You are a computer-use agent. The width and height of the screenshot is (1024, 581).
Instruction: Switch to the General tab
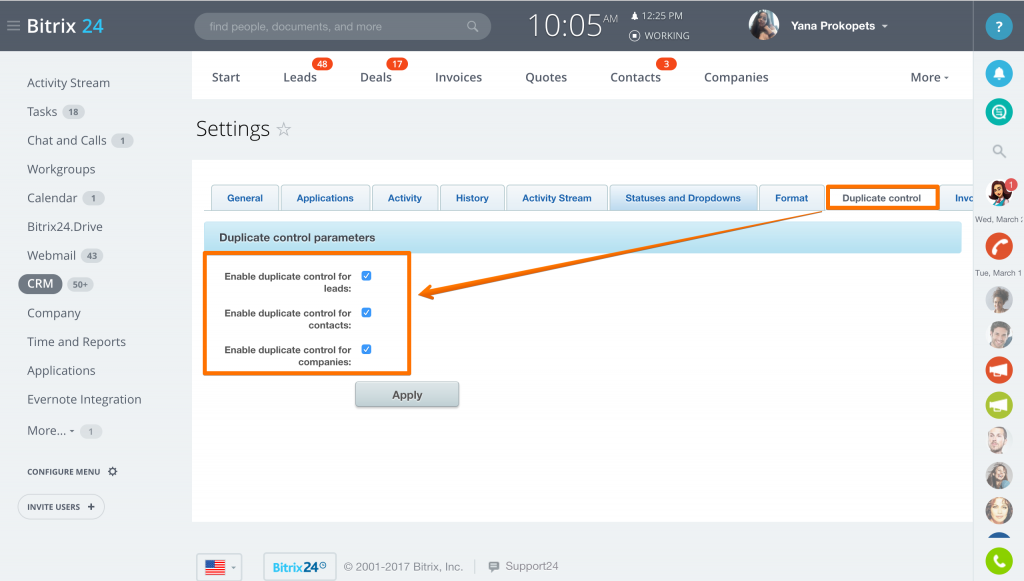tap(245, 198)
